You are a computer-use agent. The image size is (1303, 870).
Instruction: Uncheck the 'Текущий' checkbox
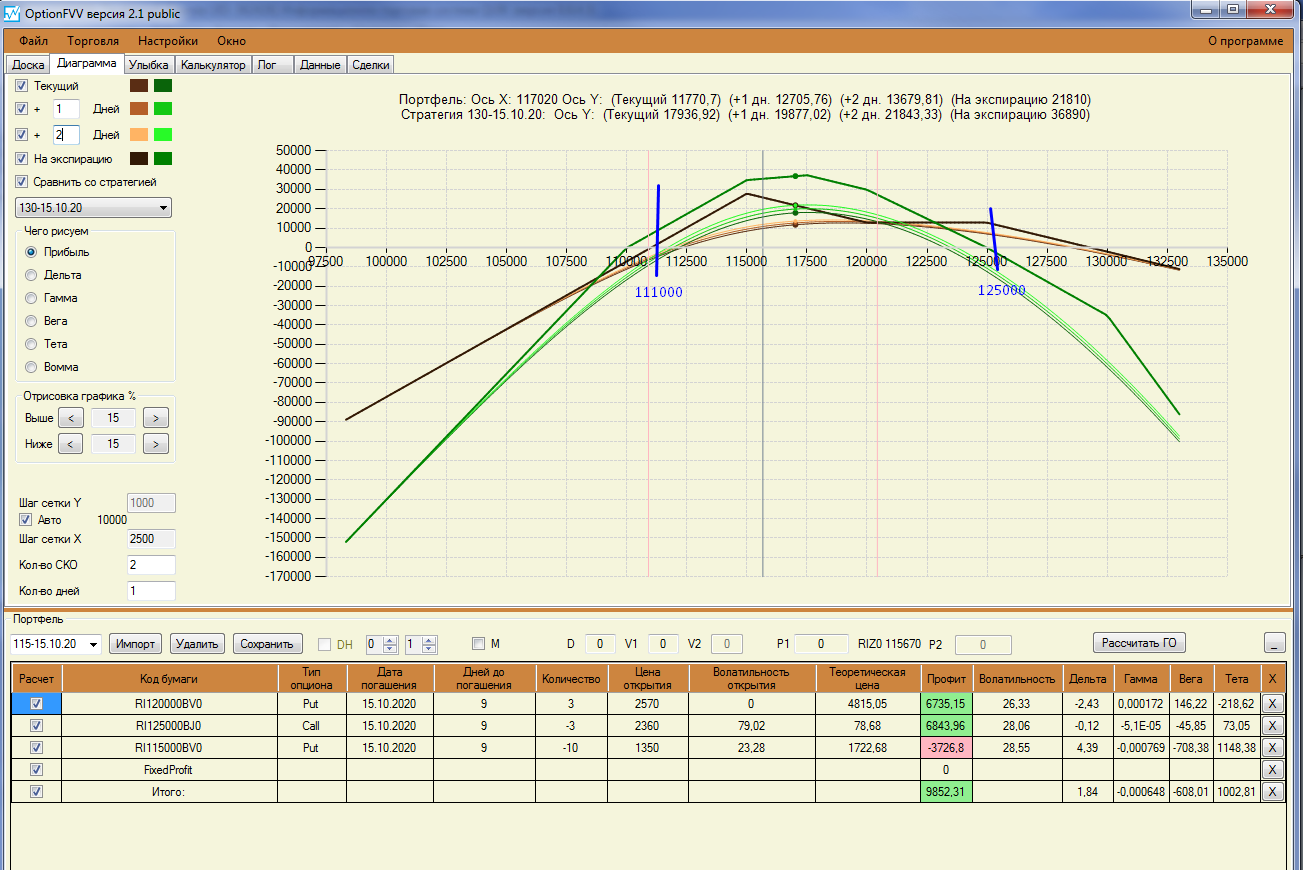(x=22, y=86)
